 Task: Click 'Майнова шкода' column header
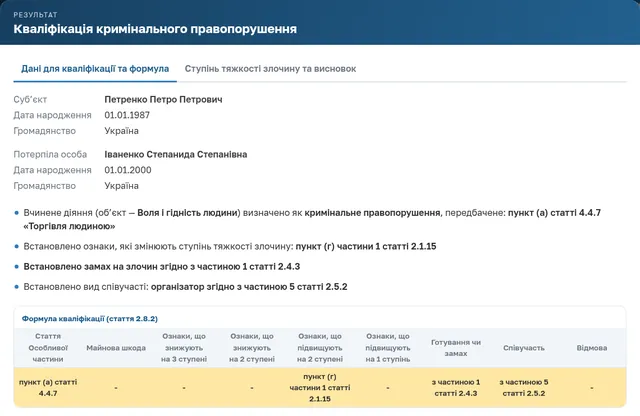pyautogui.click(x=116, y=348)
